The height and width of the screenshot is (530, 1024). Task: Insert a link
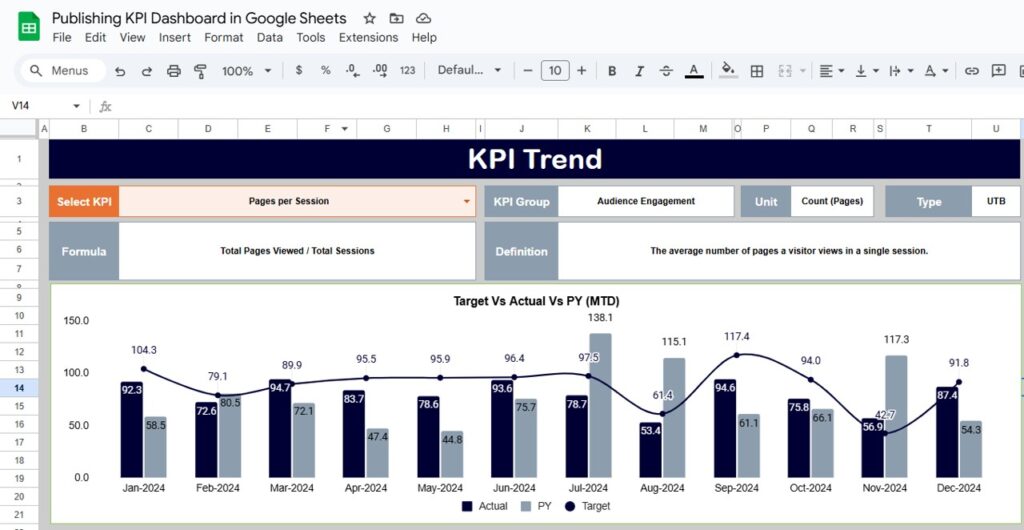click(x=972, y=70)
